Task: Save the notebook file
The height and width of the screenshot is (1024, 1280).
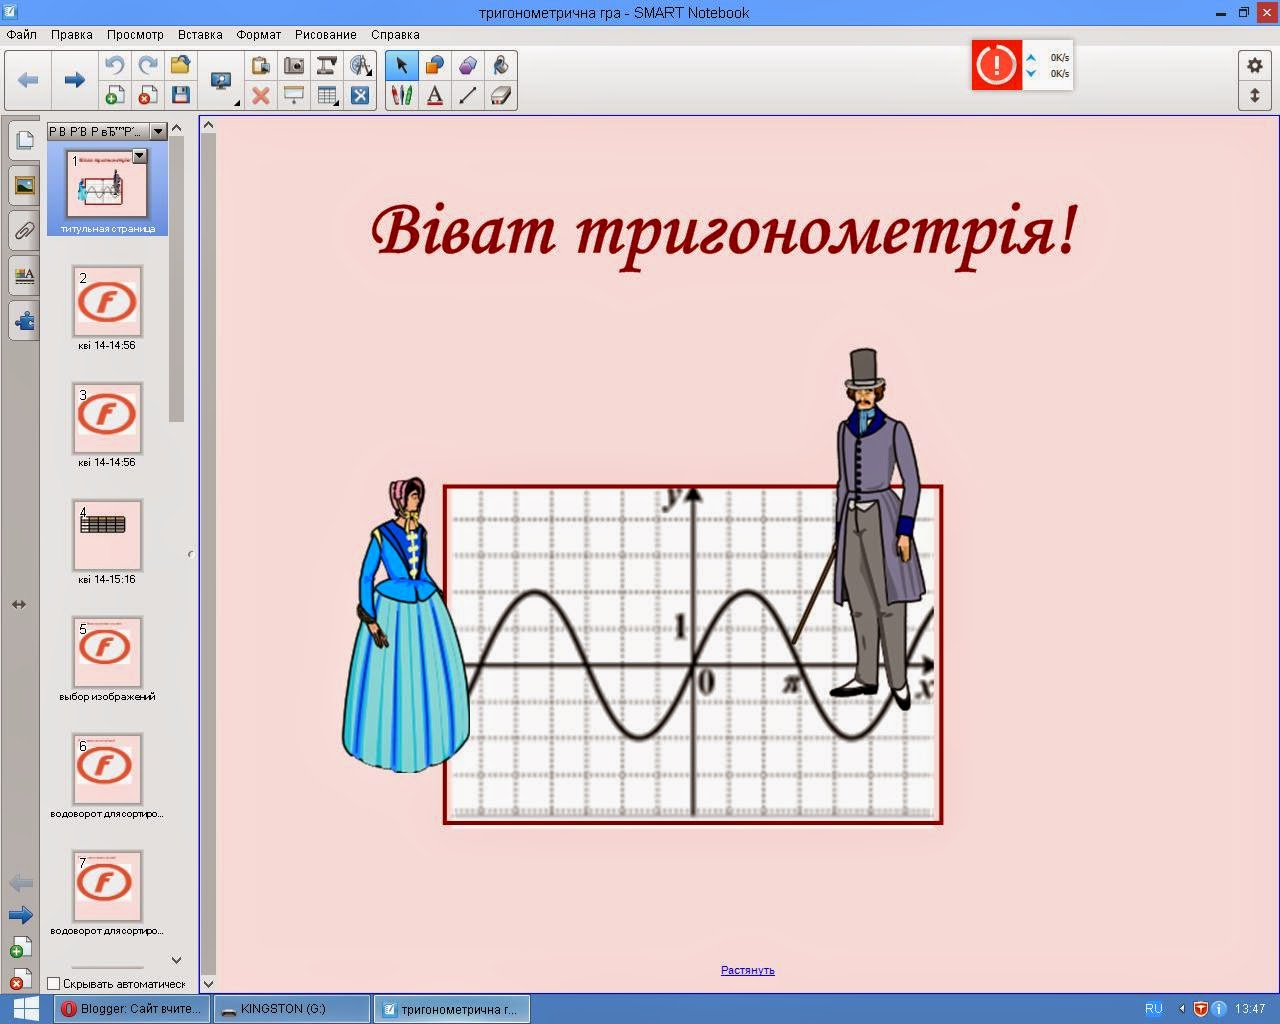Action: [x=181, y=95]
